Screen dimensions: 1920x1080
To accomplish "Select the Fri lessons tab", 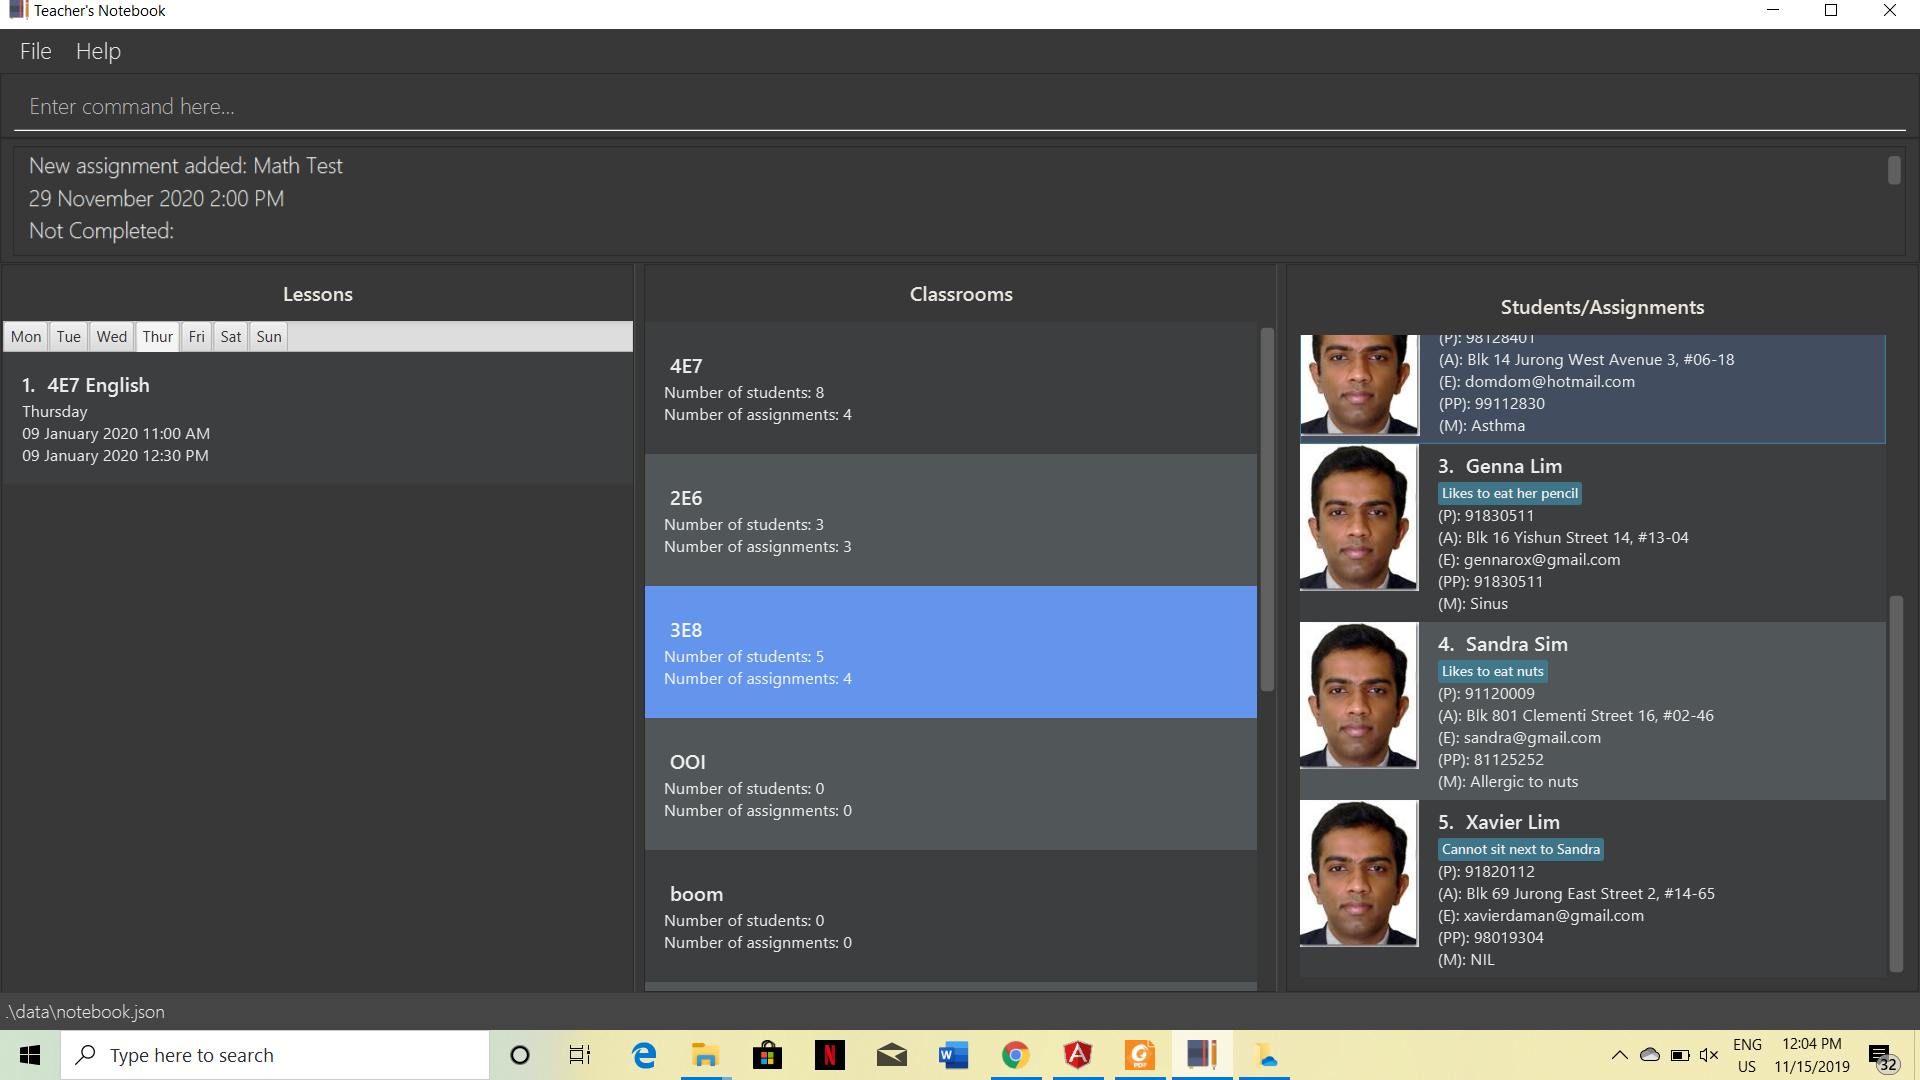I will click(x=196, y=337).
